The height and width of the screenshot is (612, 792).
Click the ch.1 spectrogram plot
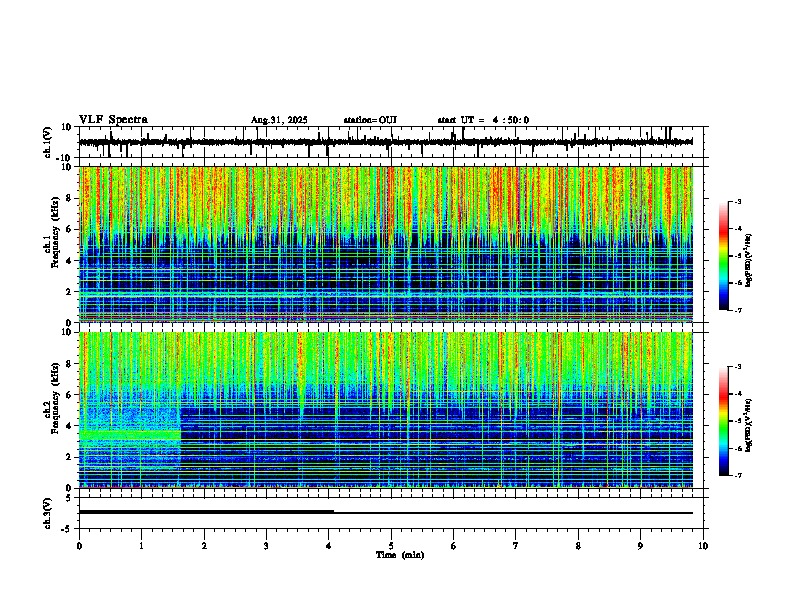[x=385, y=244]
